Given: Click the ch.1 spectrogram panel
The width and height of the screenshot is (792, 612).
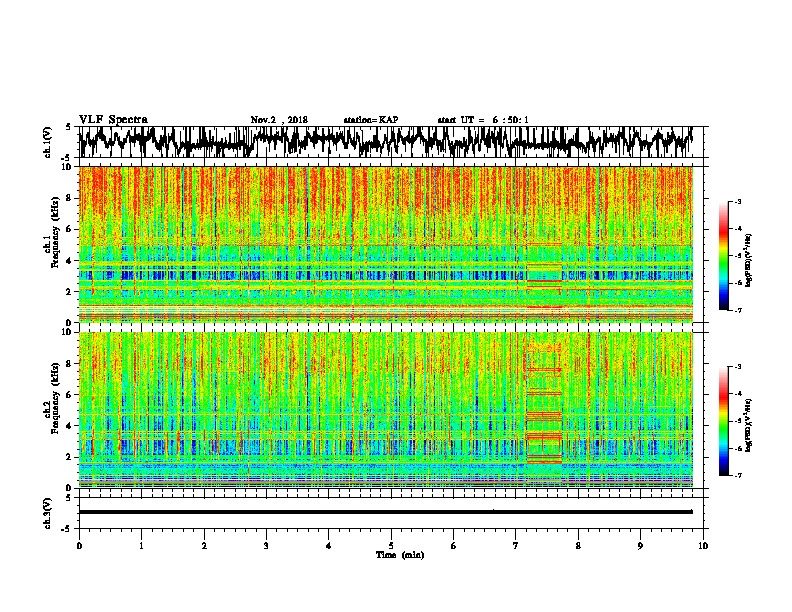Looking at the screenshot, I should pyautogui.click(x=386, y=244).
